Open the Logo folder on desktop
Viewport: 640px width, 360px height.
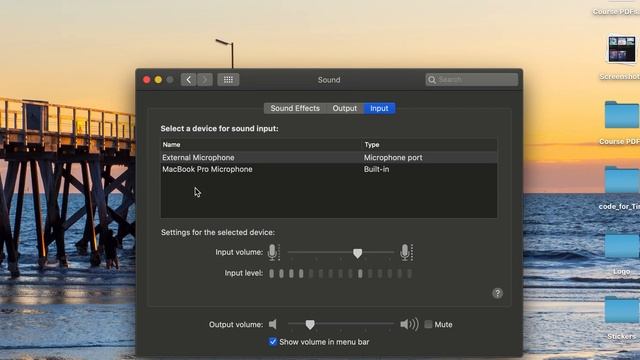[622, 245]
